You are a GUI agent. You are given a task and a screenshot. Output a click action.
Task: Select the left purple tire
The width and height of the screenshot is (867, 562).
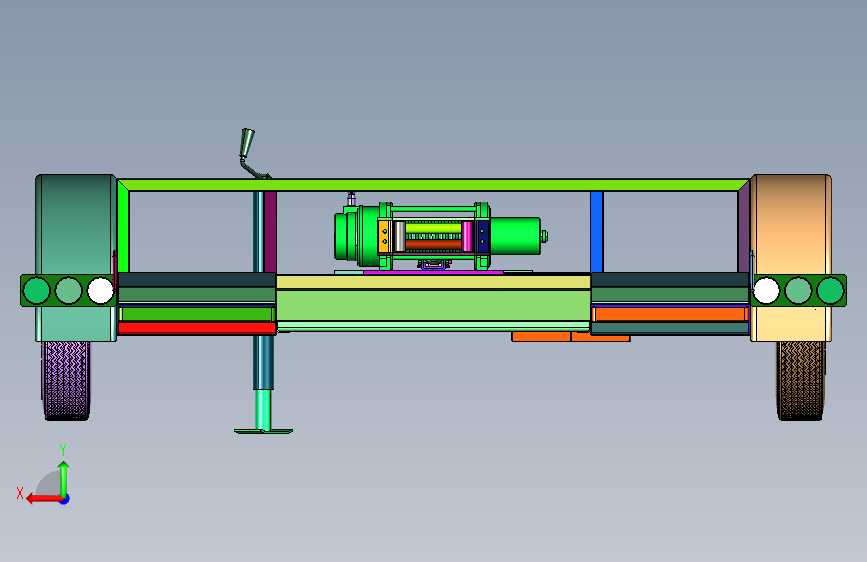click(x=66, y=381)
